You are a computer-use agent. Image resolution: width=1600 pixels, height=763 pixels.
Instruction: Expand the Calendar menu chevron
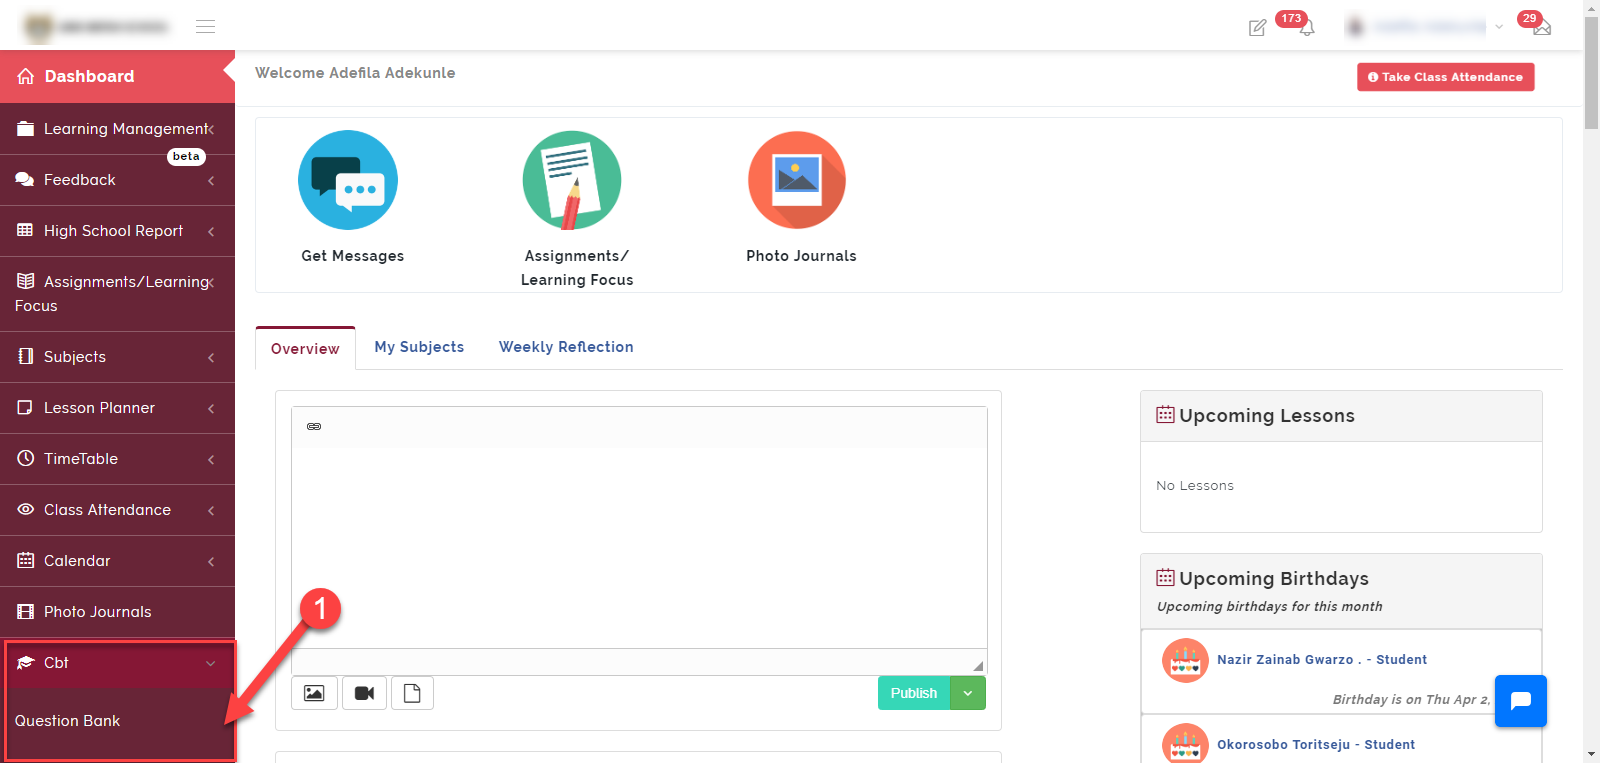(211, 561)
